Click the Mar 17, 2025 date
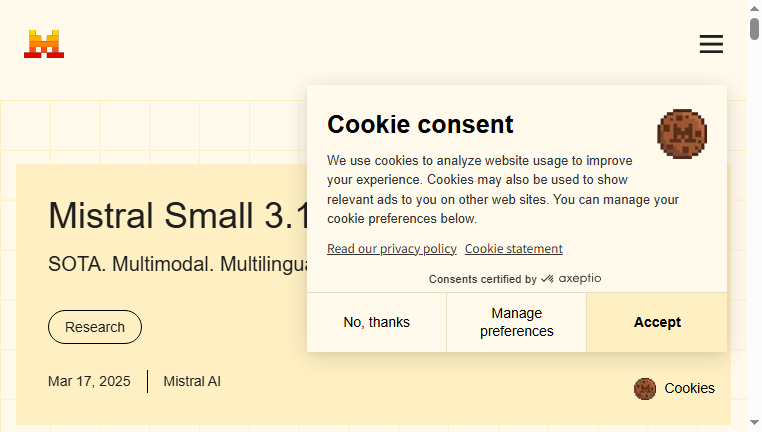 [x=89, y=381]
